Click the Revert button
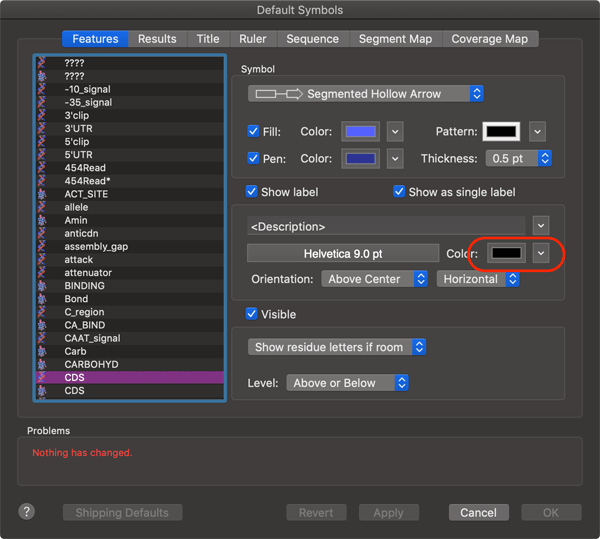The width and height of the screenshot is (600, 539). [x=316, y=512]
